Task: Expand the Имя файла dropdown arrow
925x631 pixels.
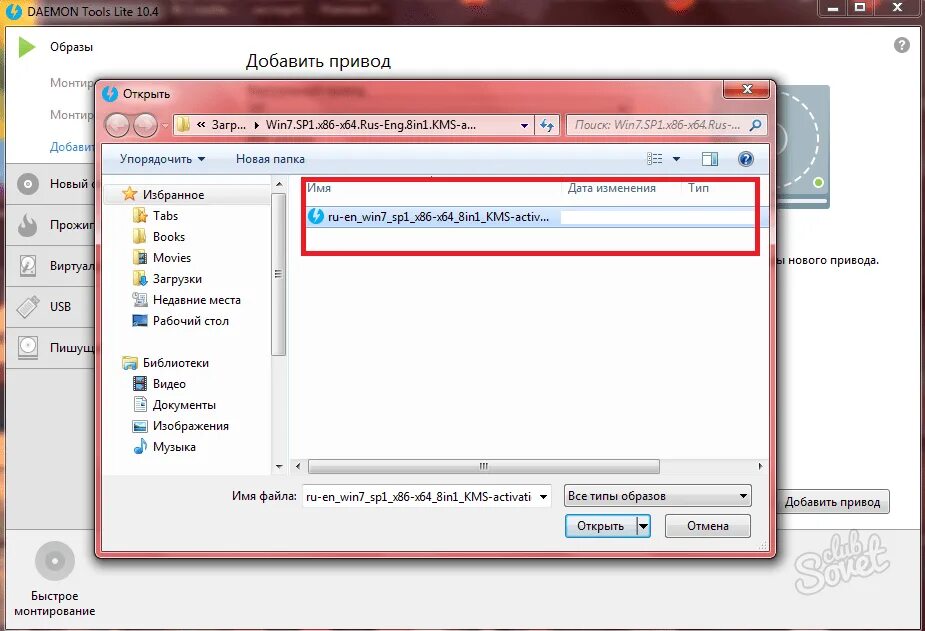Action: pos(544,497)
